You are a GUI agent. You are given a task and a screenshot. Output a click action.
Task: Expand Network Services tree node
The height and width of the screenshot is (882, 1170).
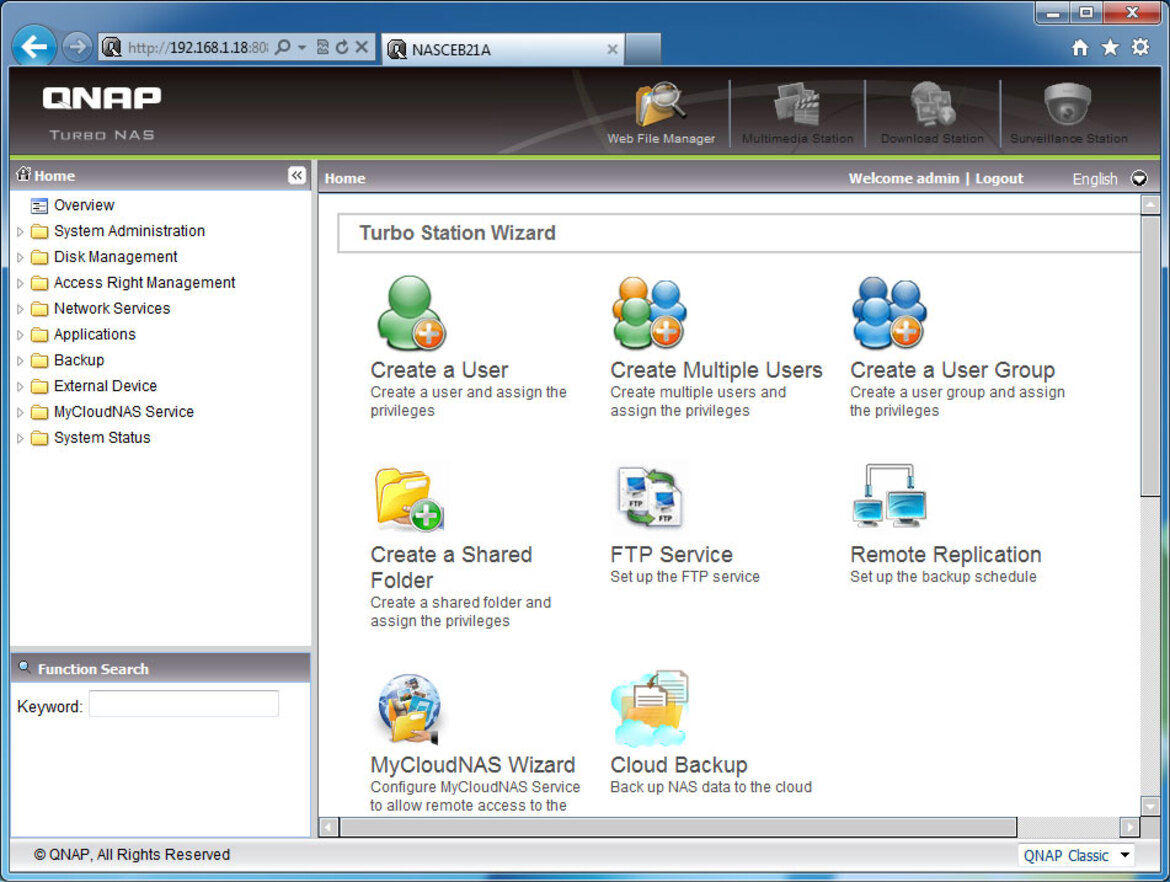pos(20,309)
